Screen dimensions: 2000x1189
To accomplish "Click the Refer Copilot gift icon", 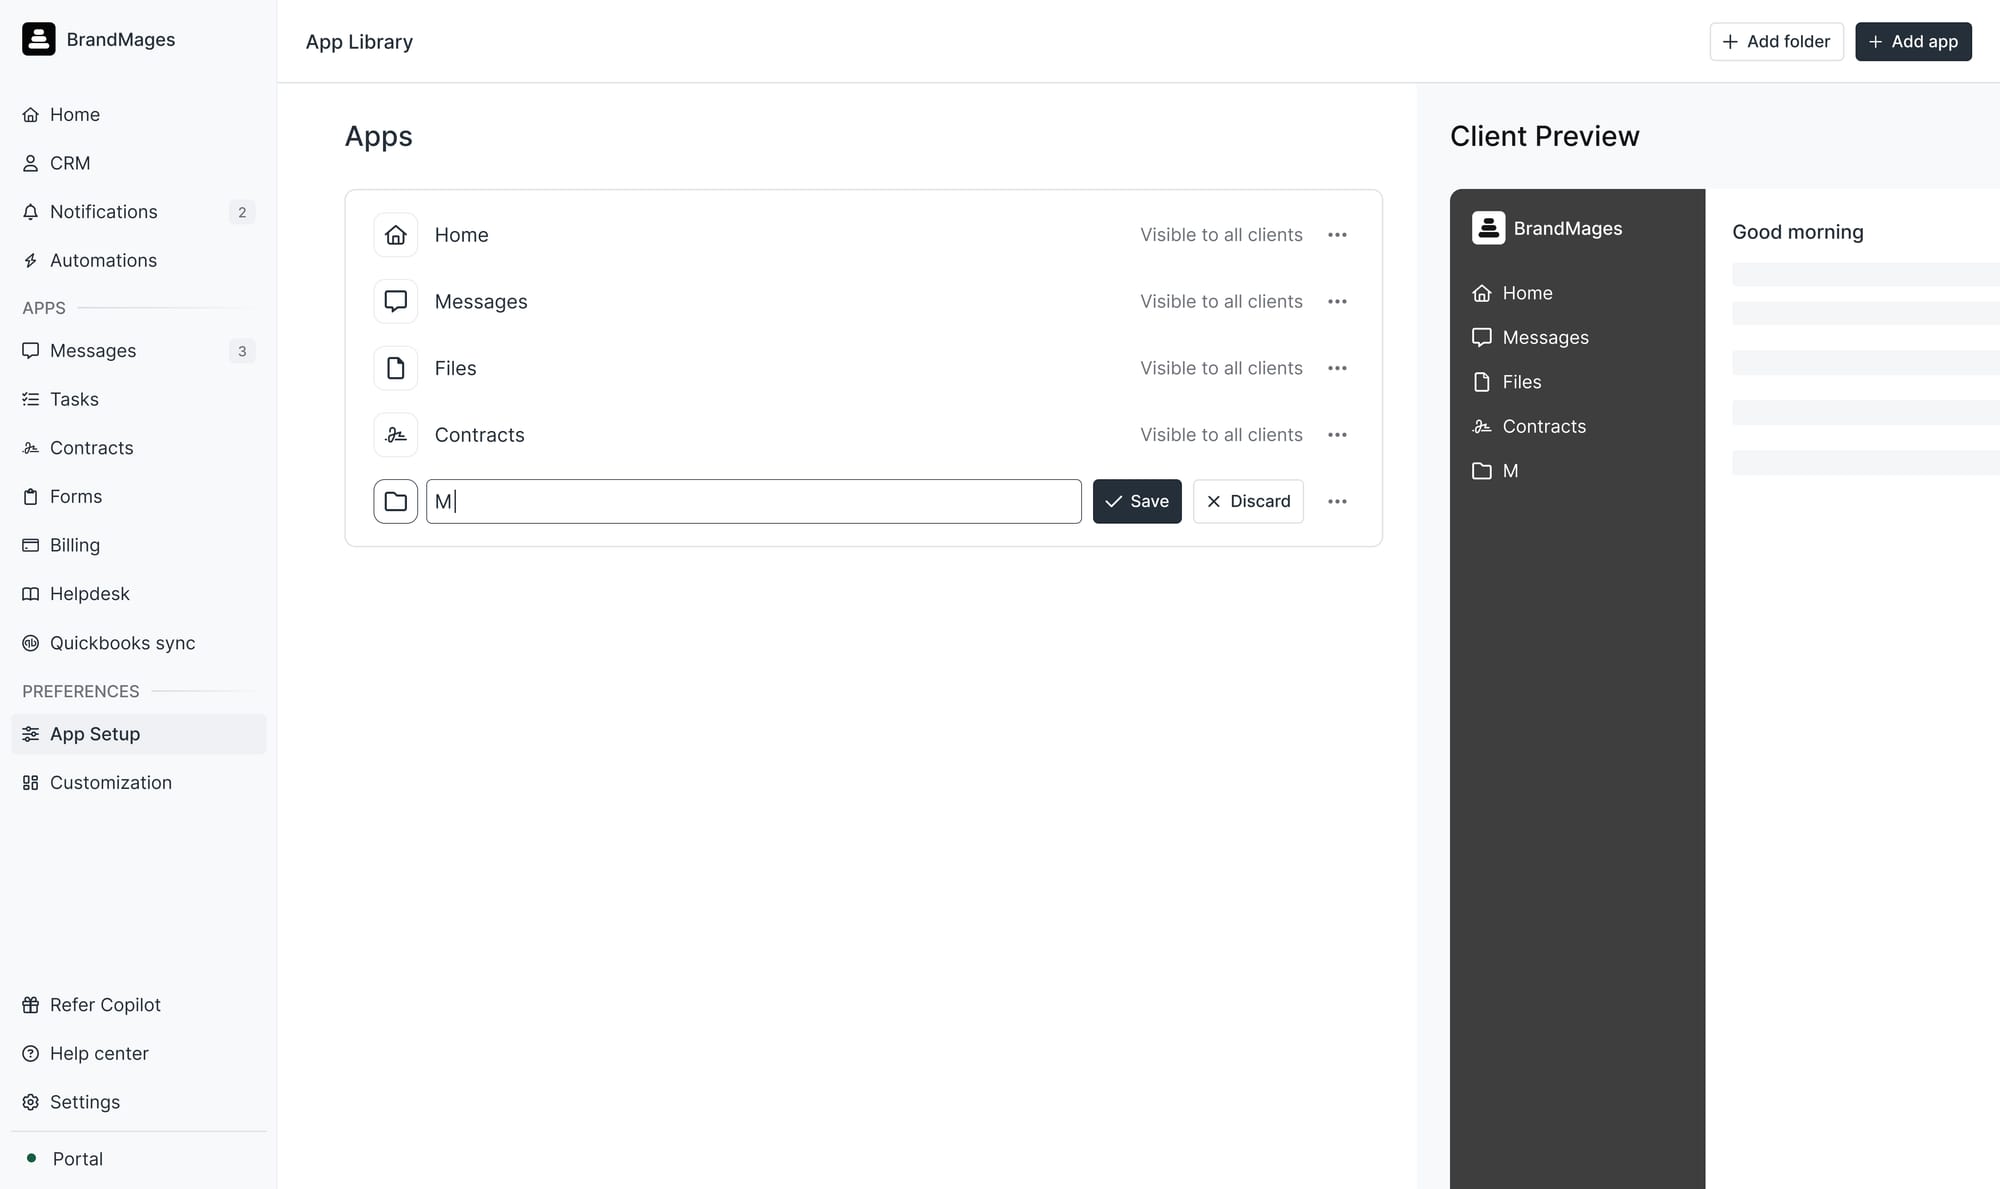I will pos(31,1005).
